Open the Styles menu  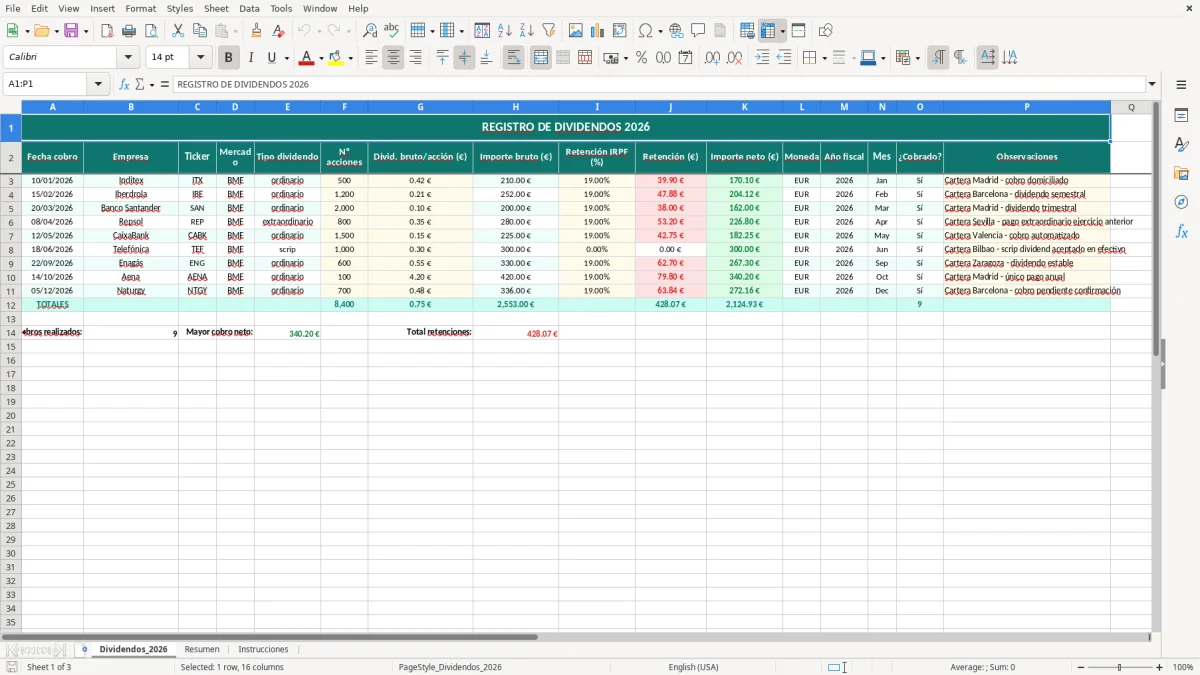tap(180, 8)
